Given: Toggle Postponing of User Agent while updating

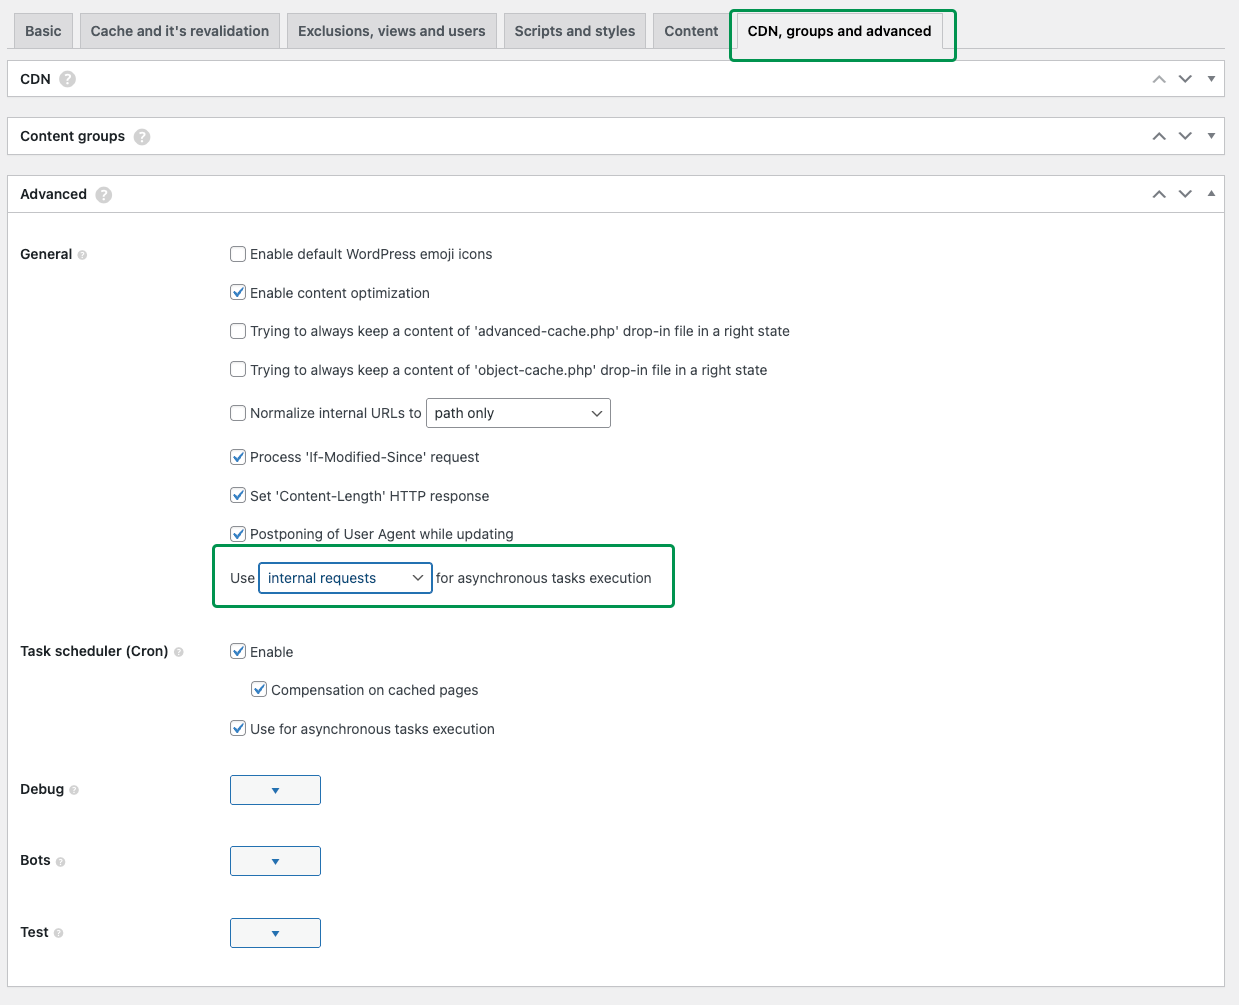Looking at the screenshot, I should 238,534.
